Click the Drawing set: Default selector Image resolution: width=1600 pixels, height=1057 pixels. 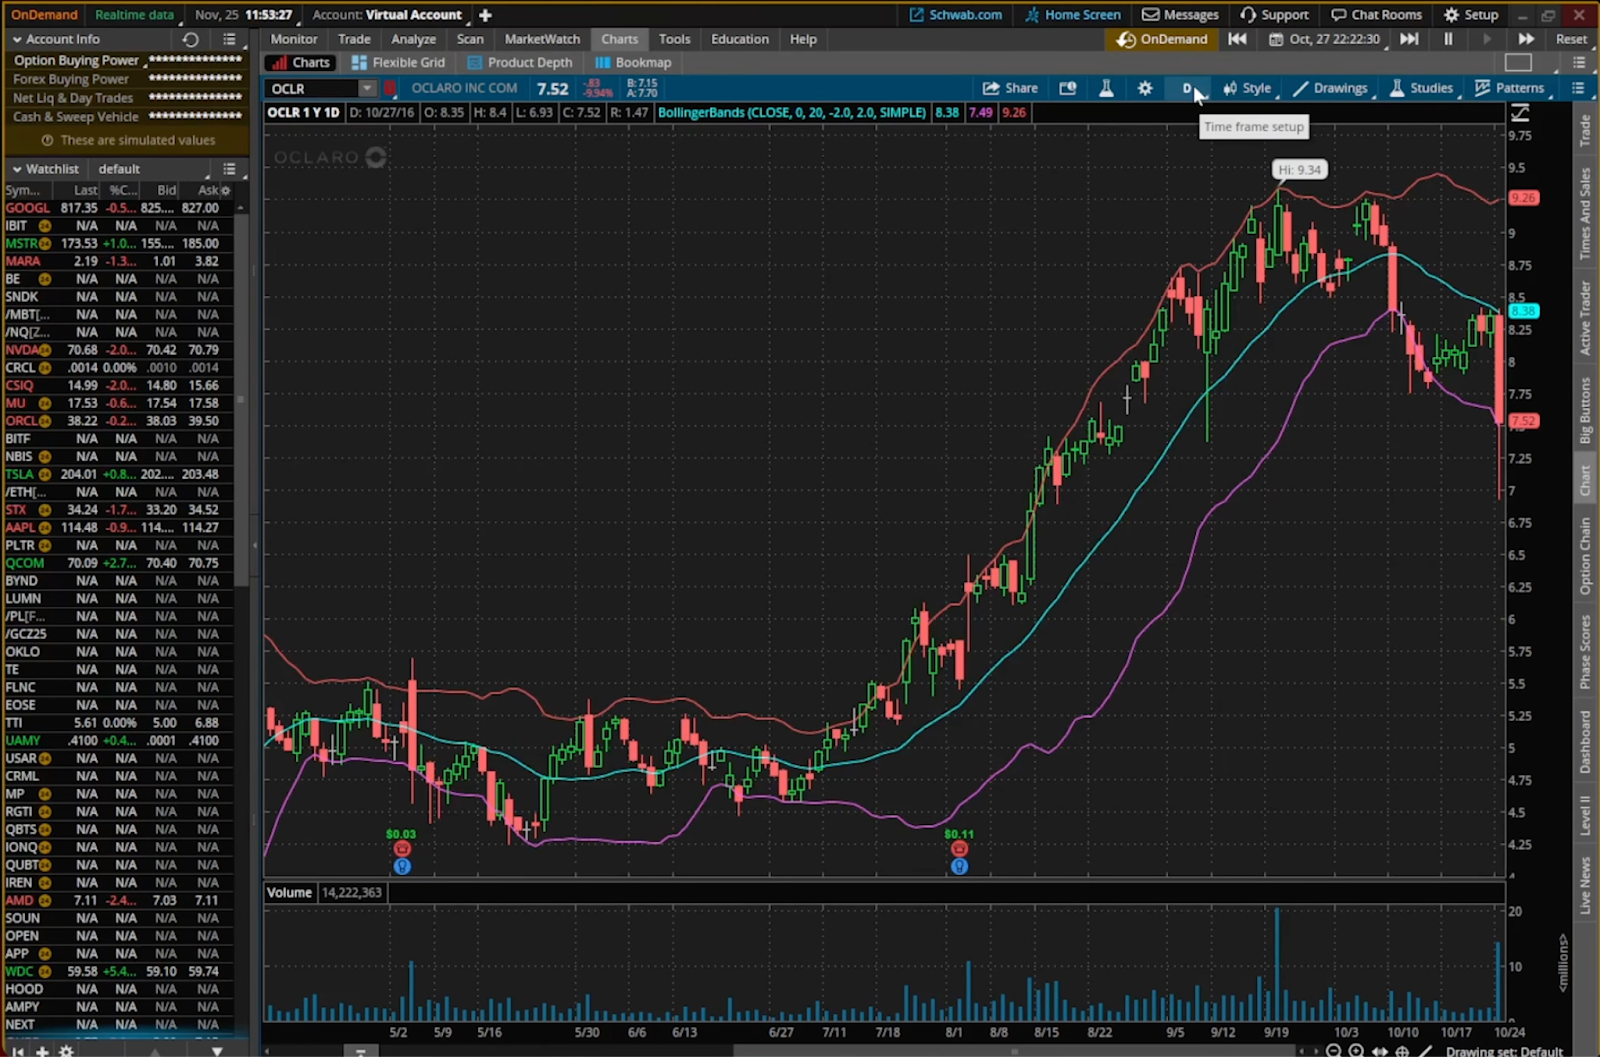(1504, 1051)
